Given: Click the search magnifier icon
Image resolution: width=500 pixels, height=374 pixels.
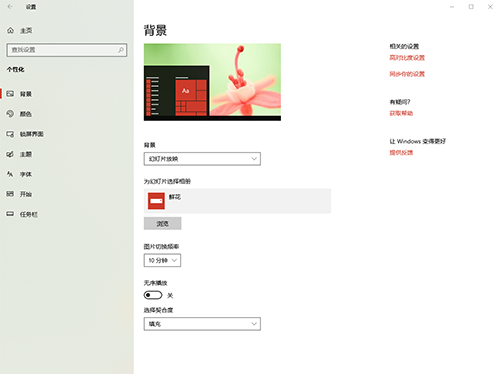Looking at the screenshot, I should pos(121,50).
